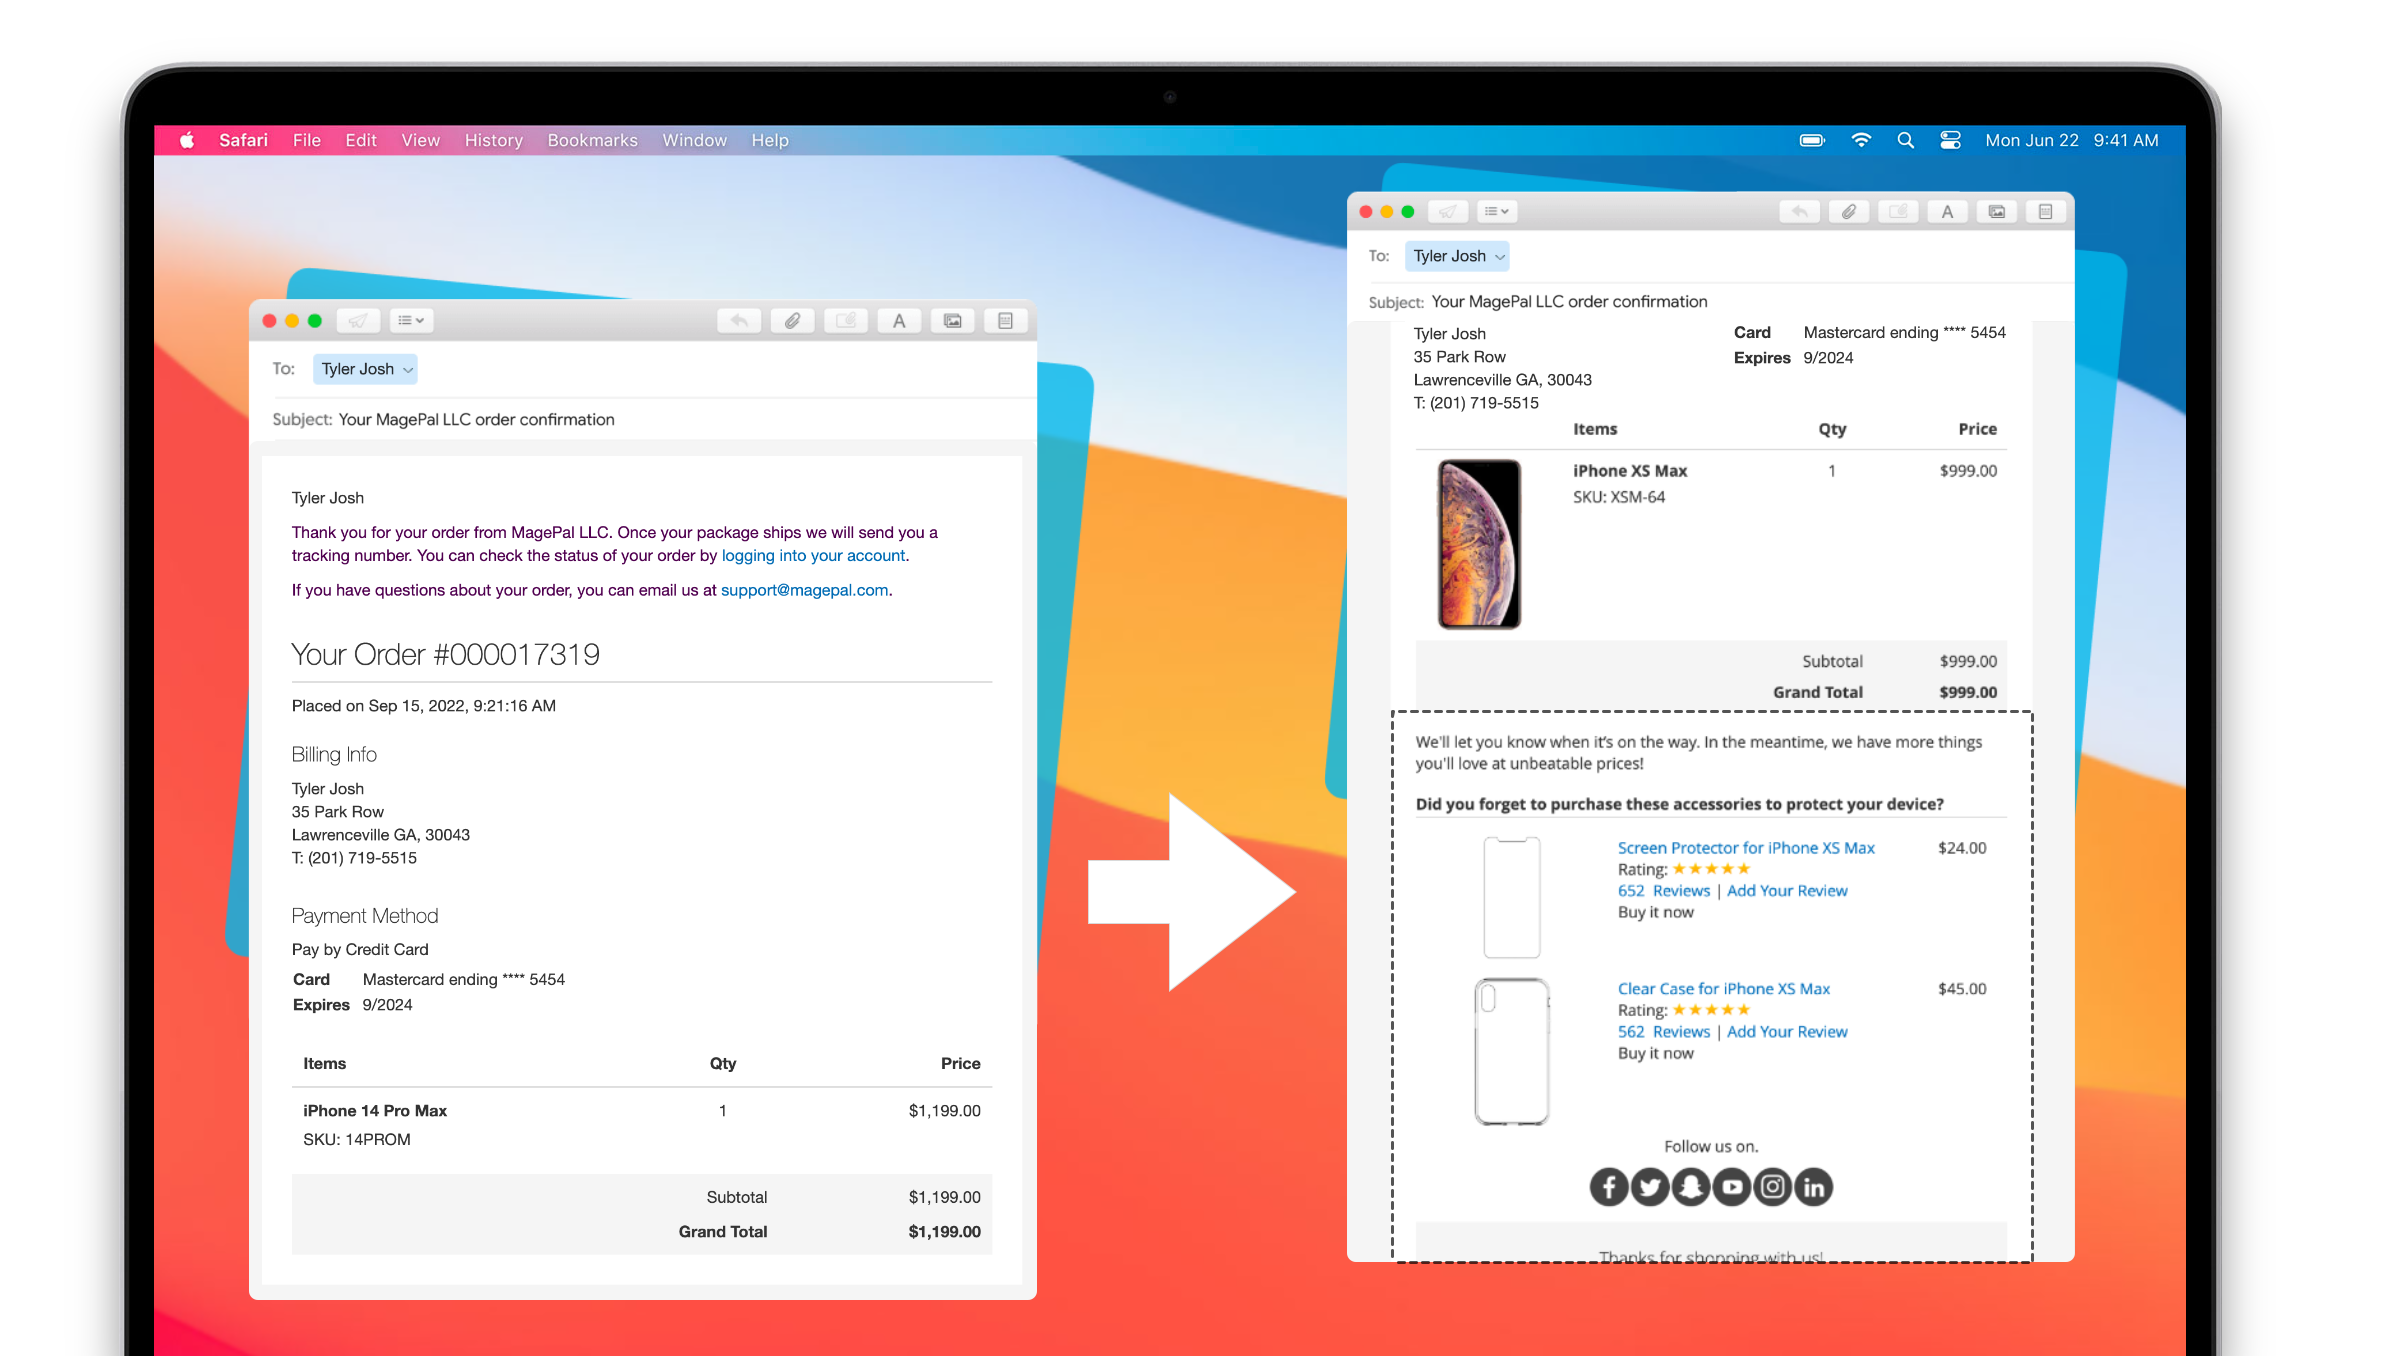
Task: Open photo browser in left mail window
Action: coord(952,320)
